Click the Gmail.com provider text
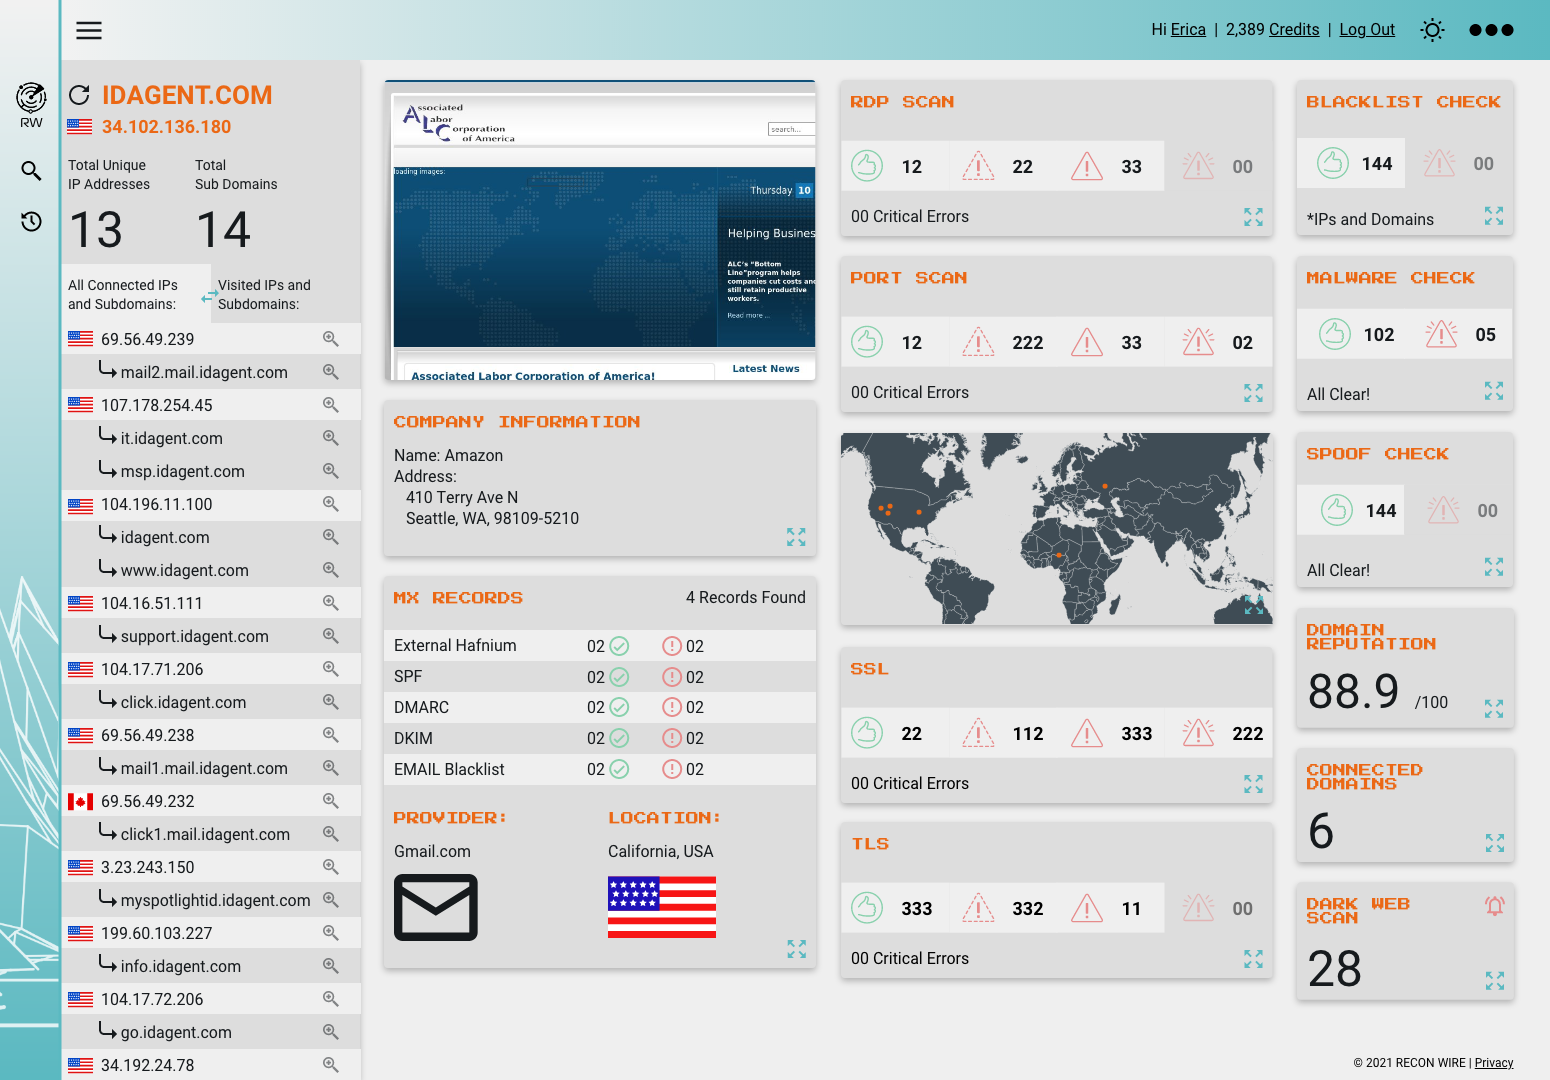This screenshot has height=1080, width=1550. click(432, 851)
